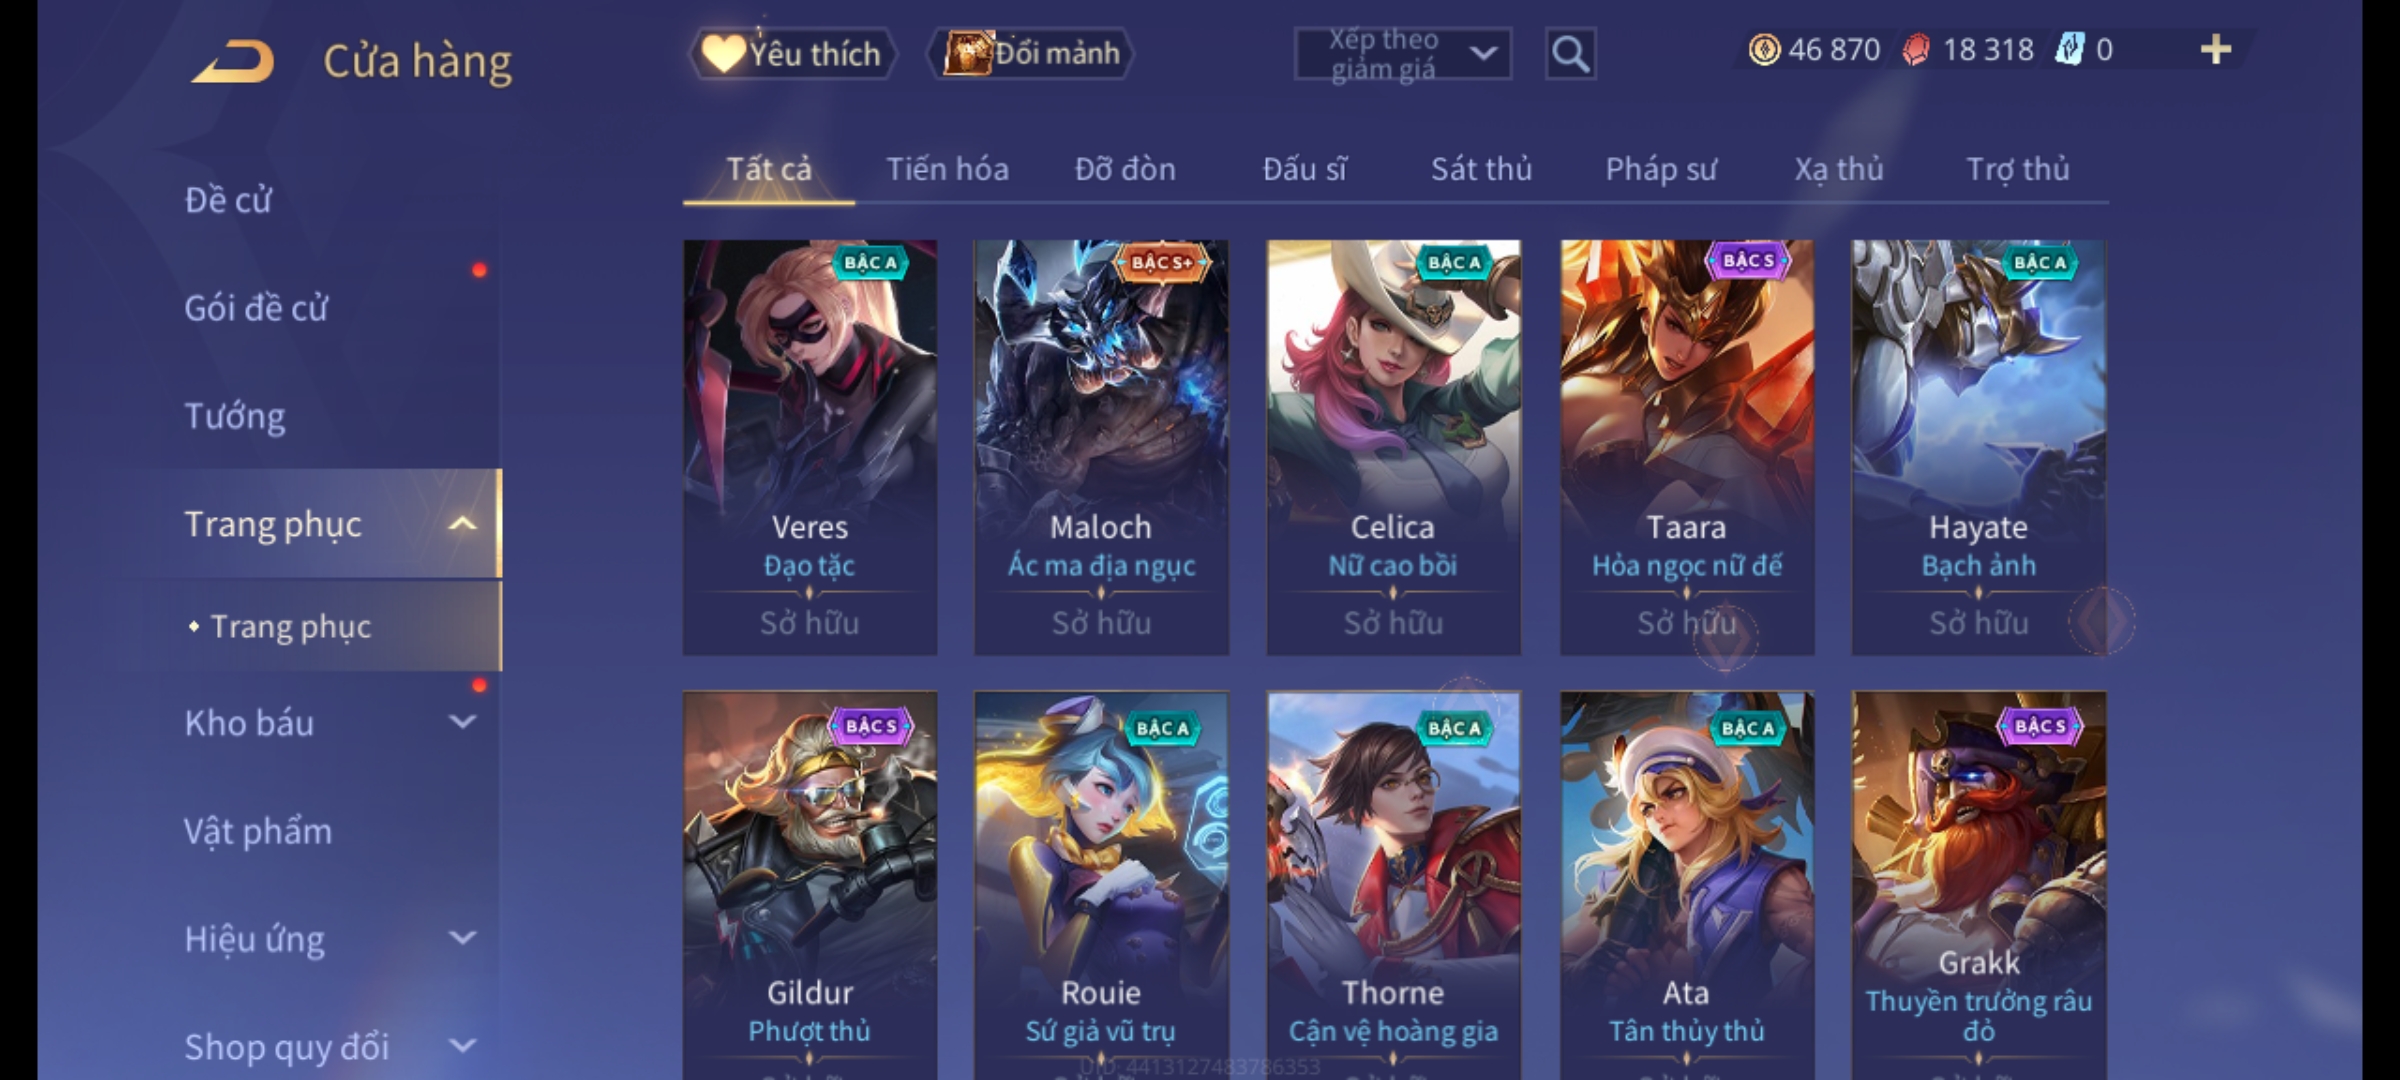Open Tướng in the sidebar
2400x1080 pixels.
point(234,416)
